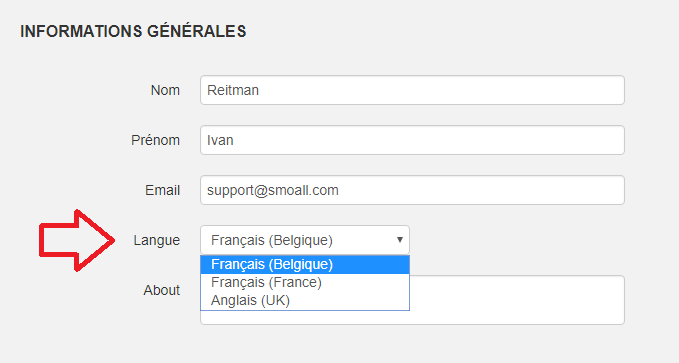Focus the Prénom input field

click(412, 140)
